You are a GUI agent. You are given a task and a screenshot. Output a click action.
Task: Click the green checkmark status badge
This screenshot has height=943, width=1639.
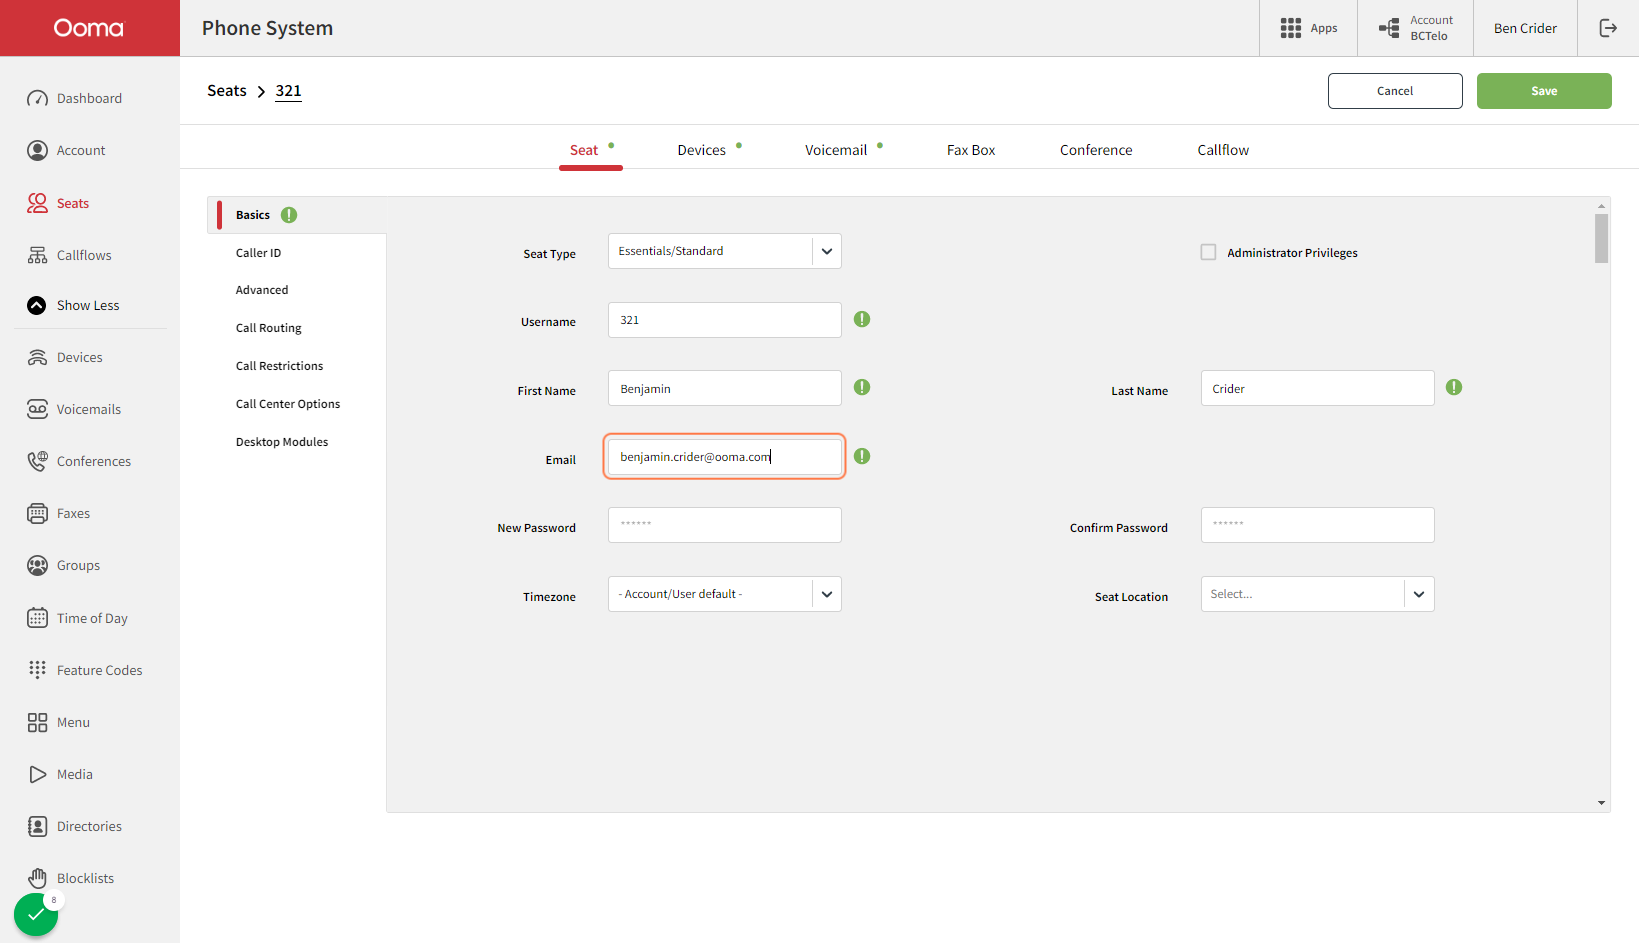tap(36, 914)
